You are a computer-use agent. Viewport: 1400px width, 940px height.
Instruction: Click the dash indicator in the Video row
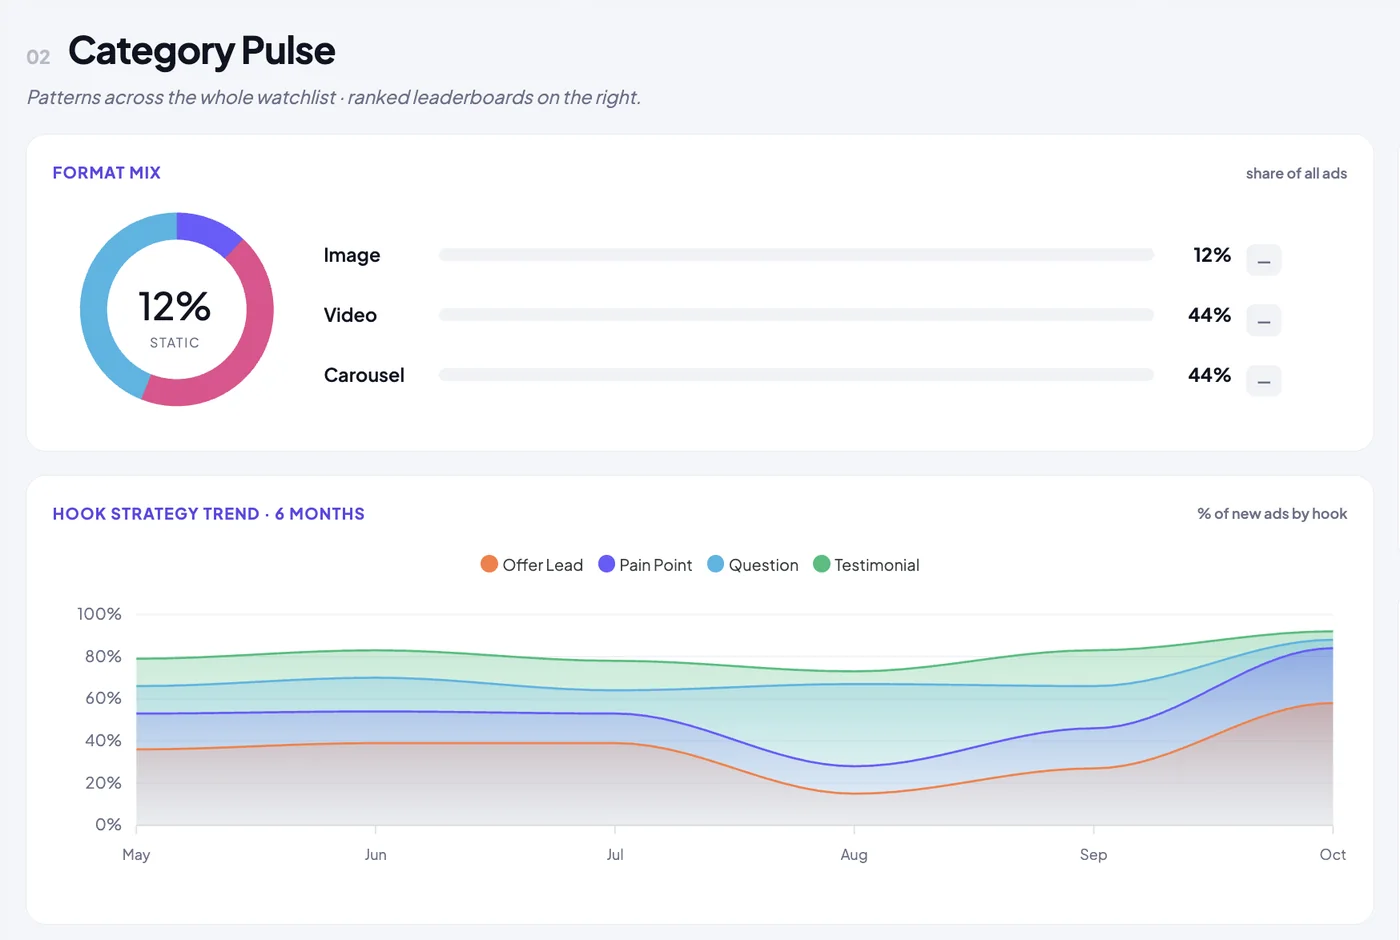pos(1263,320)
